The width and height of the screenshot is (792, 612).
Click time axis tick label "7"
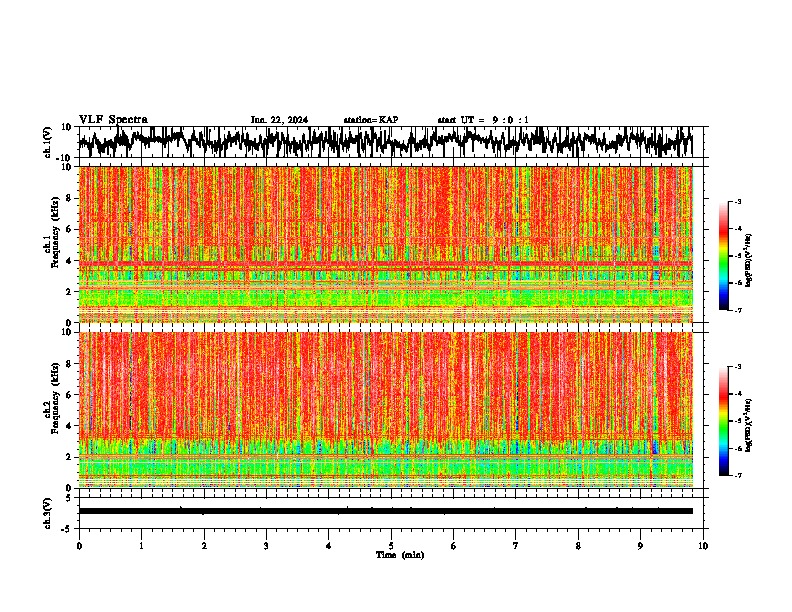516,546
